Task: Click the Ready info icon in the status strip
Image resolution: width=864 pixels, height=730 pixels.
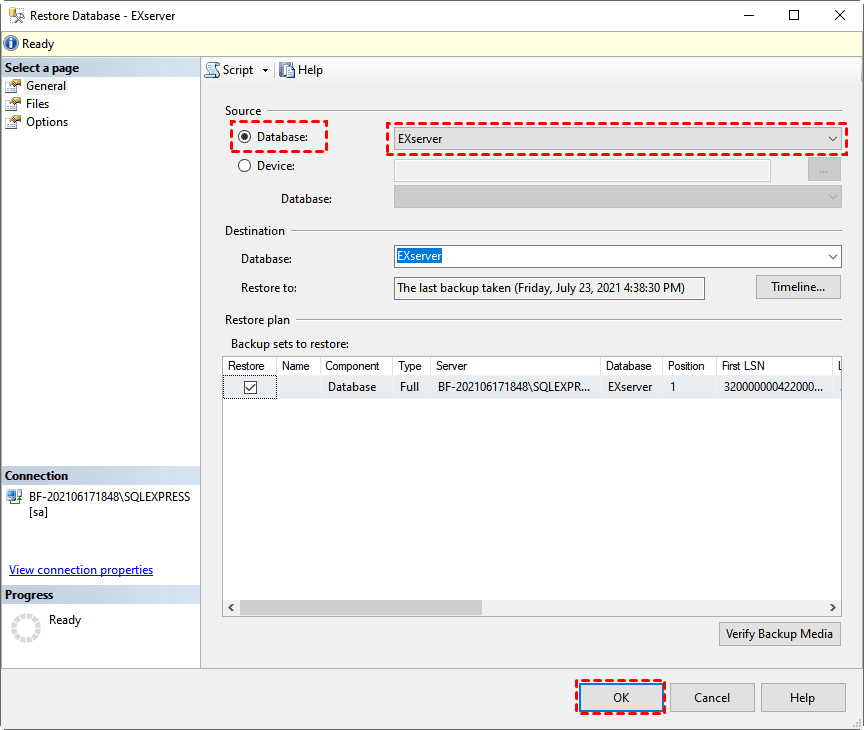Action: pos(10,43)
